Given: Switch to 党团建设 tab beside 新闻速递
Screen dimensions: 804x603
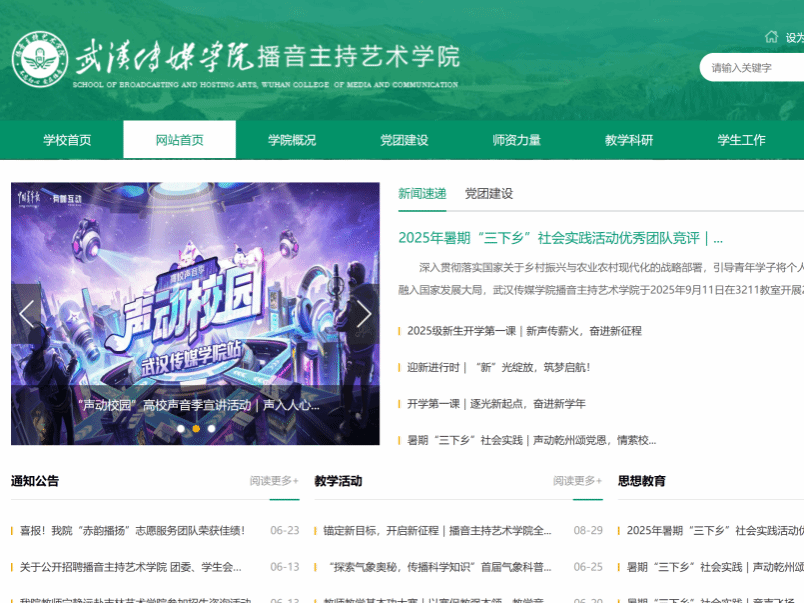Looking at the screenshot, I should coord(489,194).
